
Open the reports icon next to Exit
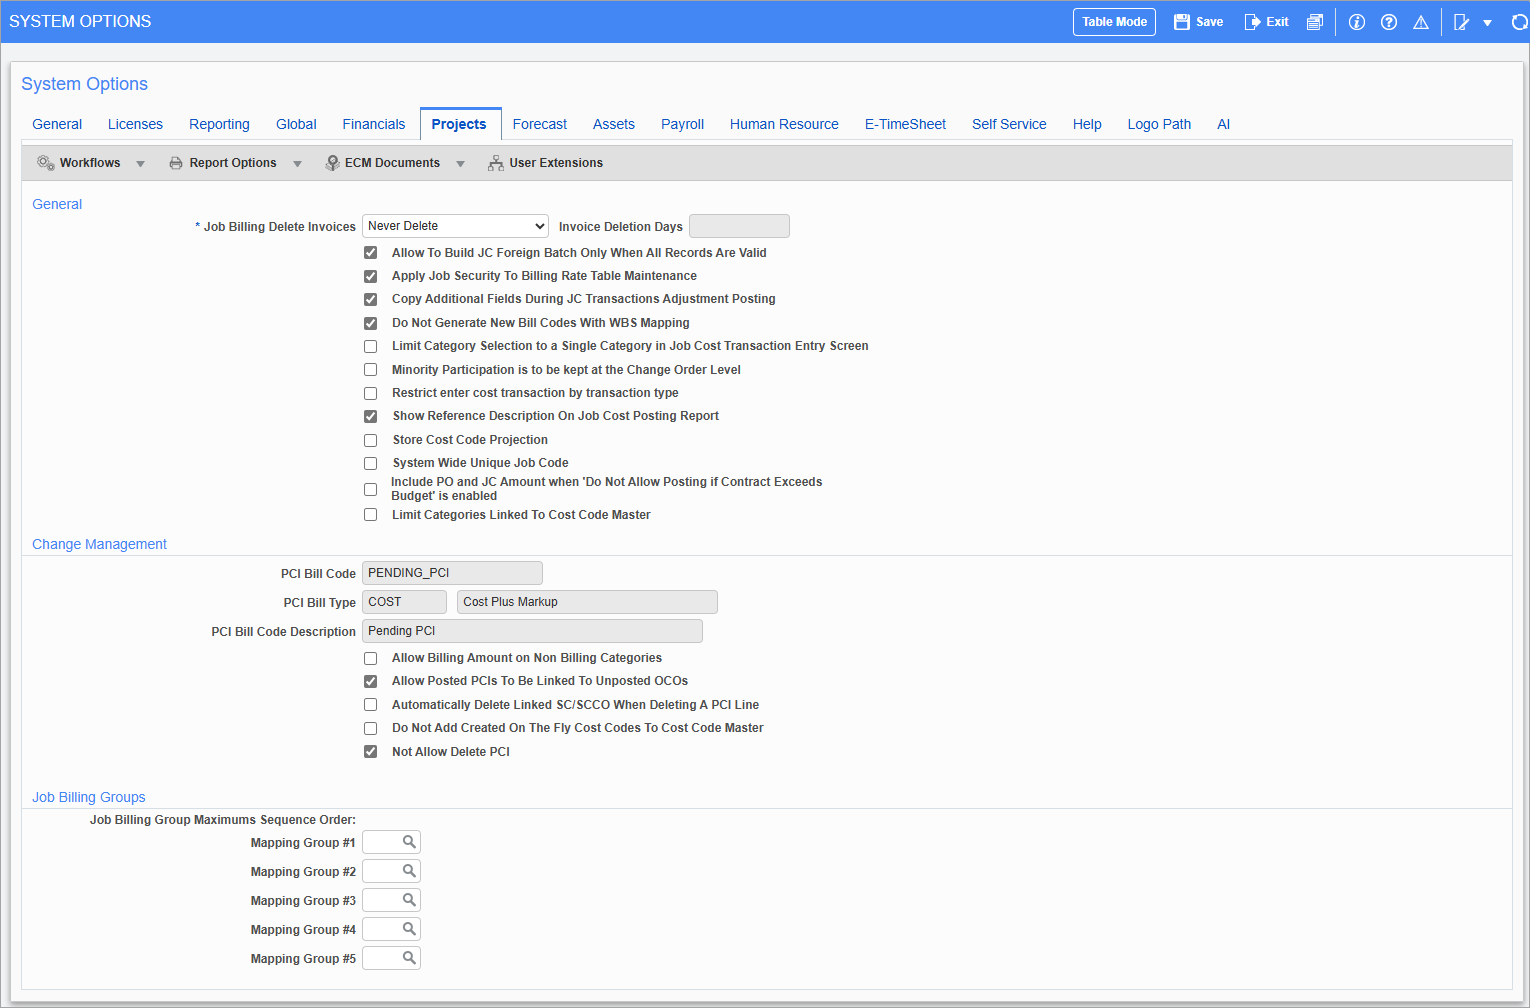(1315, 21)
